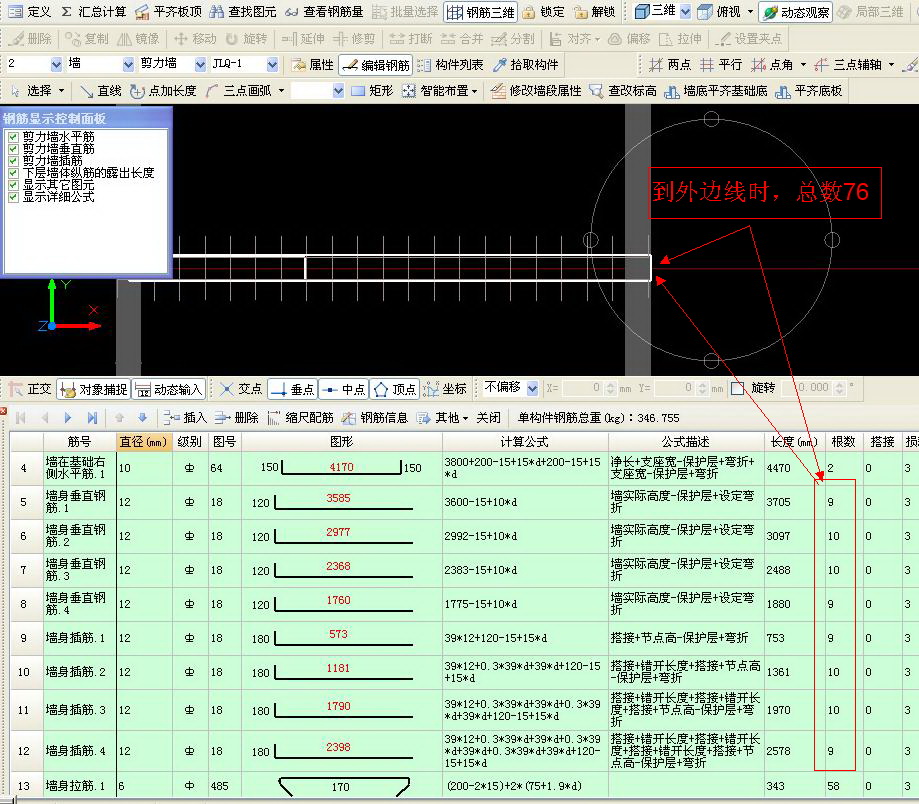Toggle 剪力墙垂直筋 checkbox

tap(13, 149)
